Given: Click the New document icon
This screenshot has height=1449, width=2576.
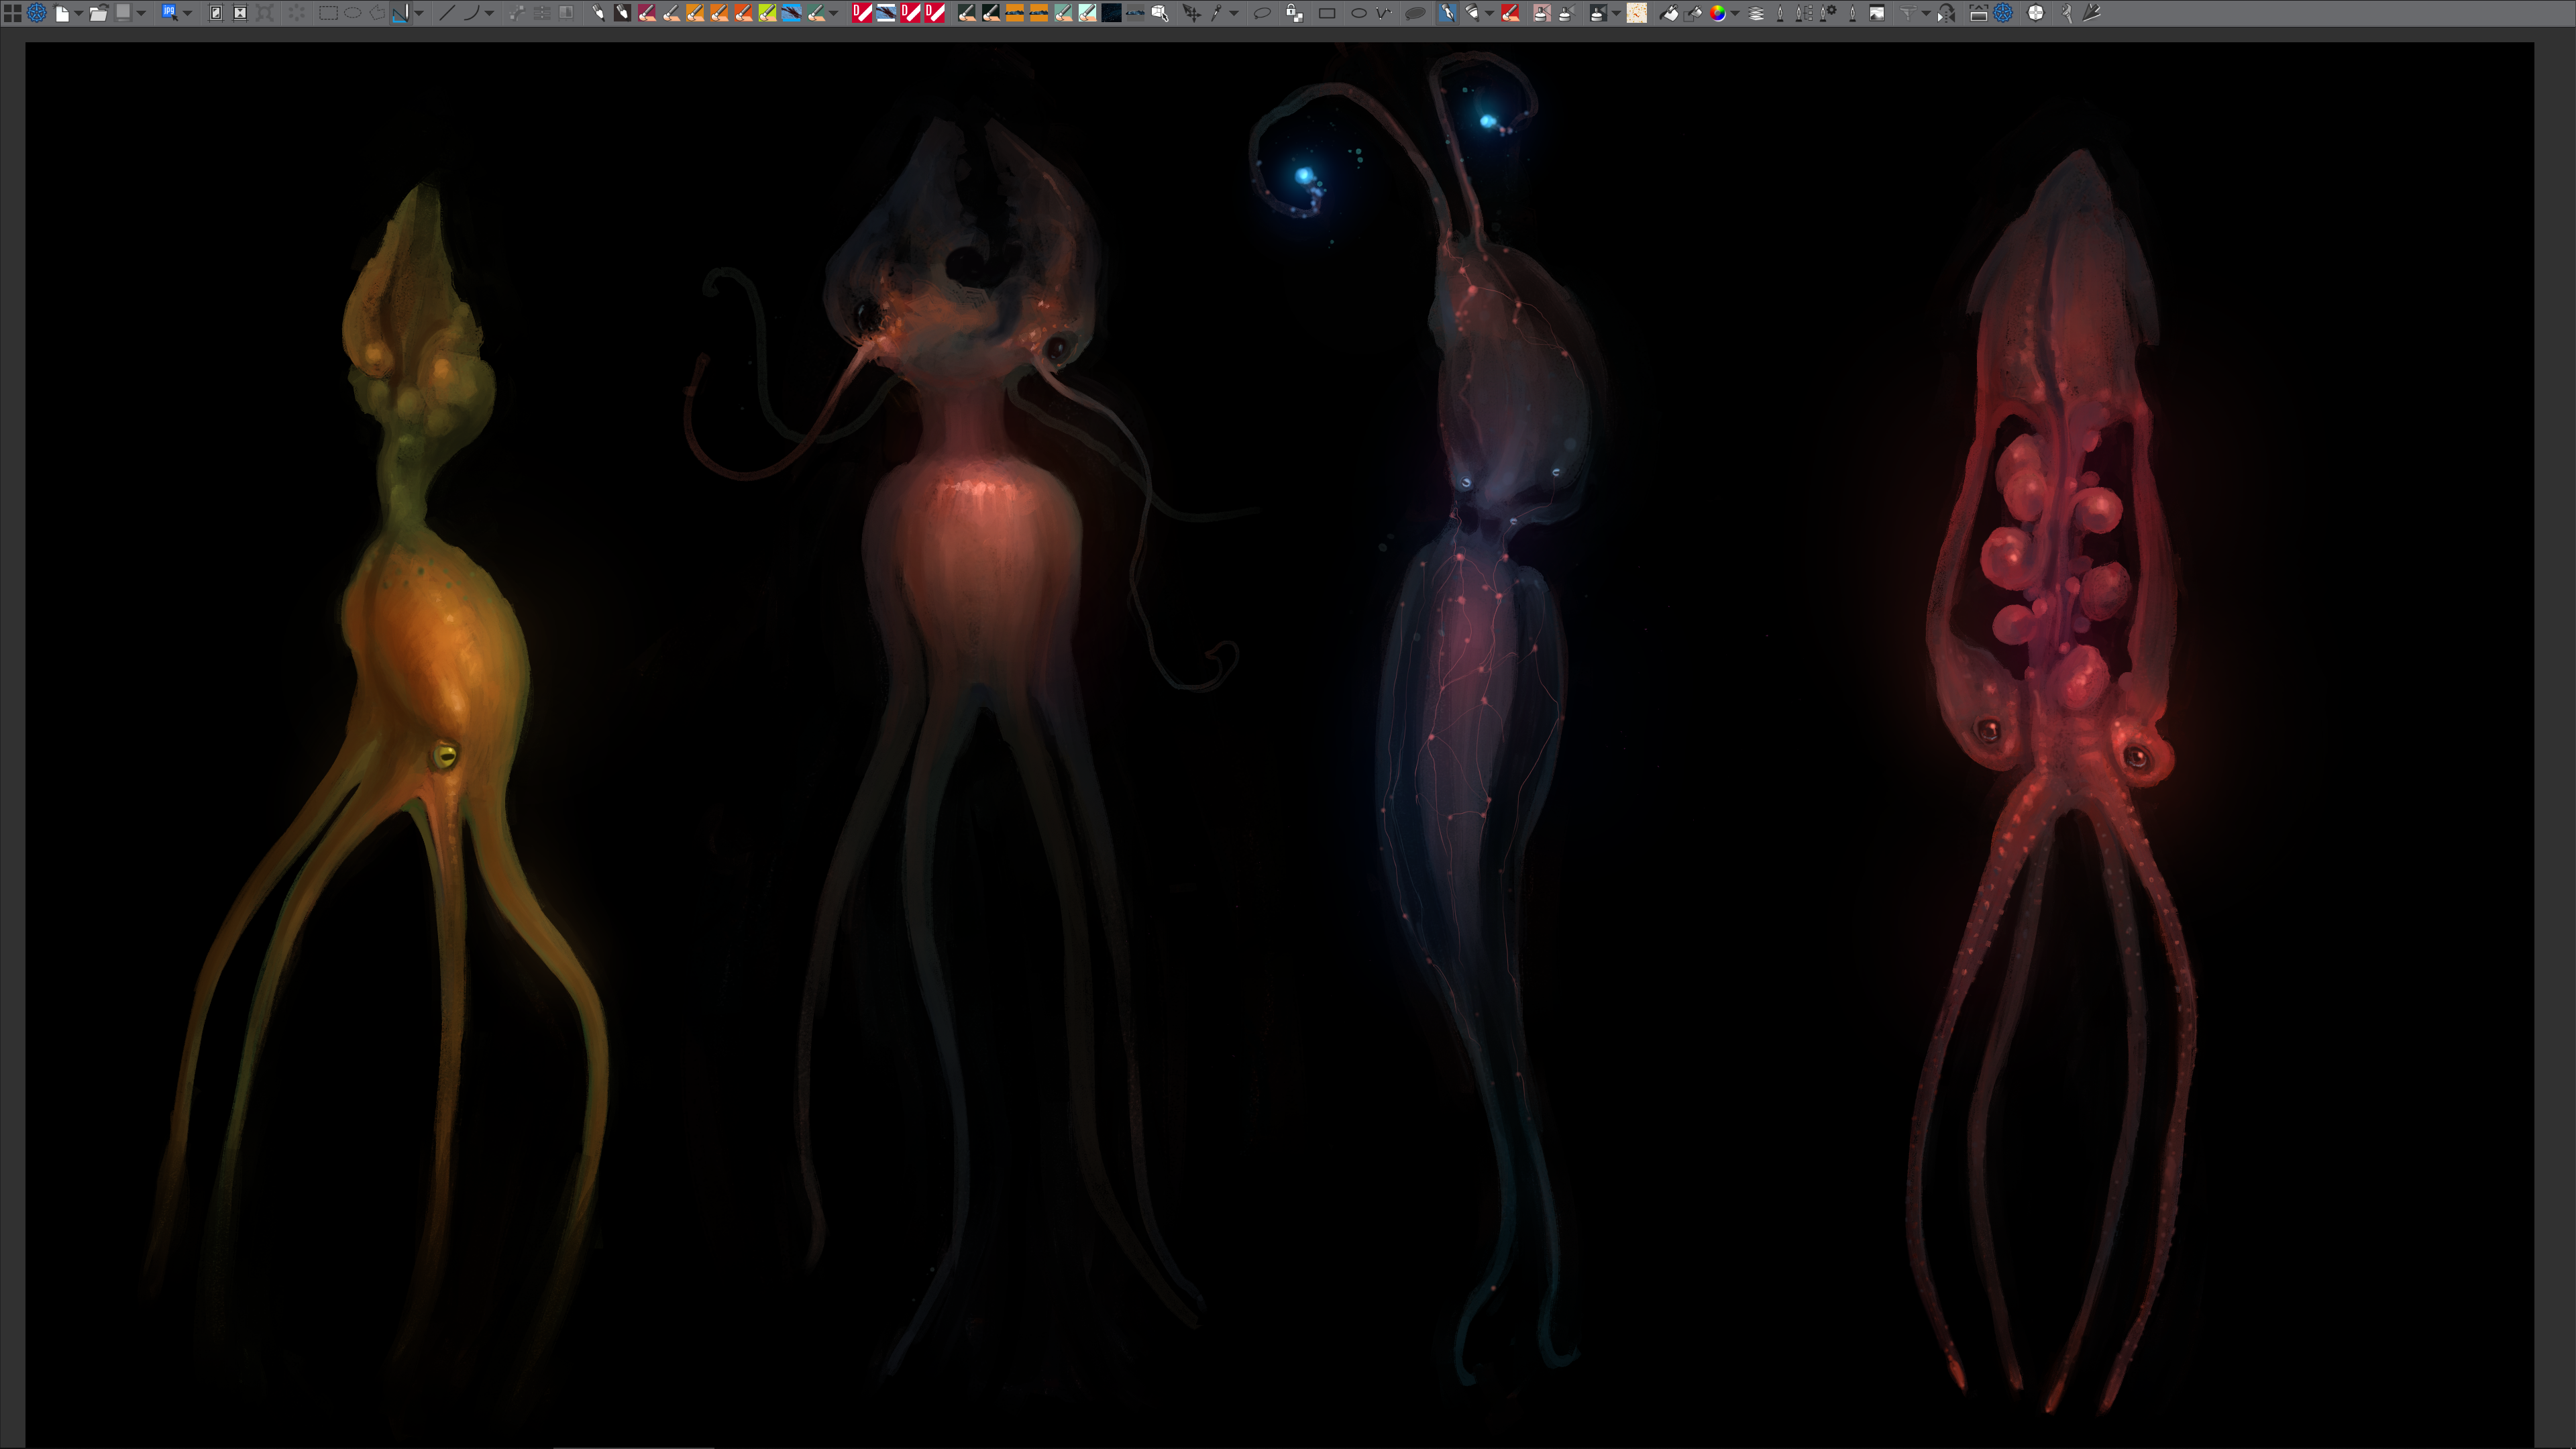Looking at the screenshot, I should pos(62,13).
